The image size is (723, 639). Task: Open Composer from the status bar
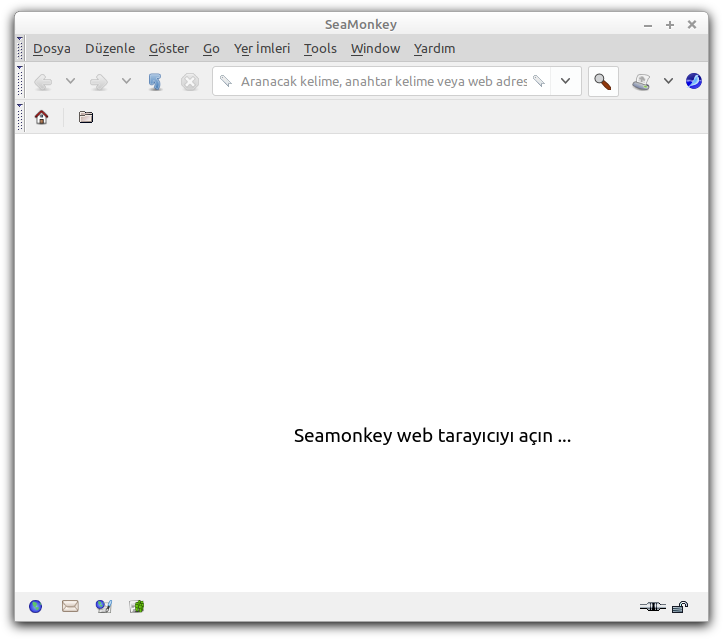point(103,606)
